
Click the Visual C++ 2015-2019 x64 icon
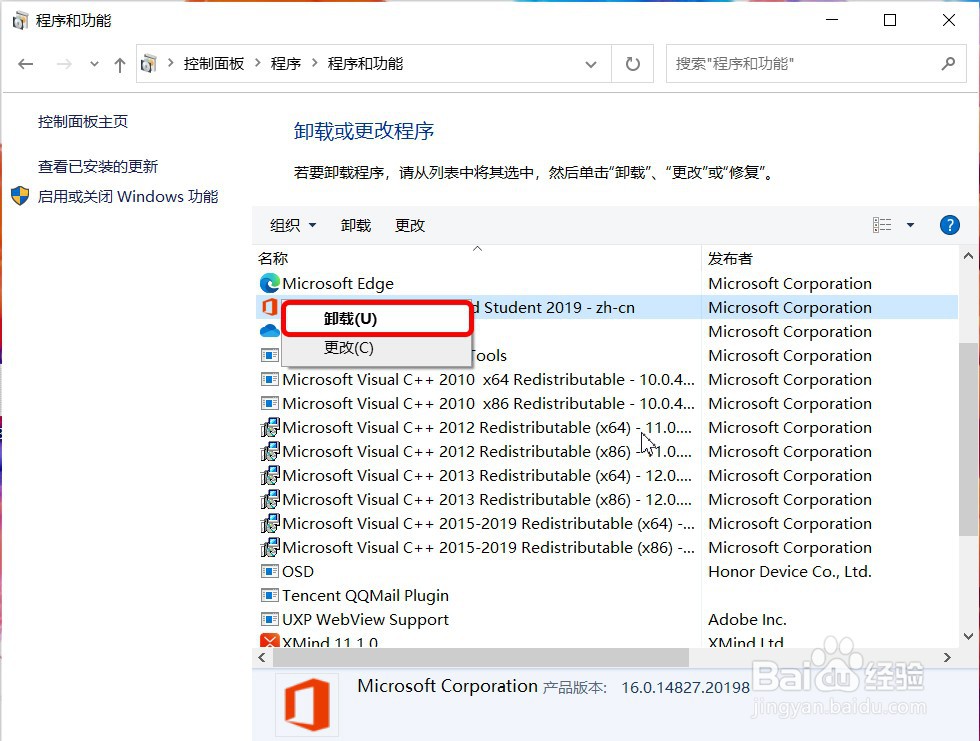point(269,524)
